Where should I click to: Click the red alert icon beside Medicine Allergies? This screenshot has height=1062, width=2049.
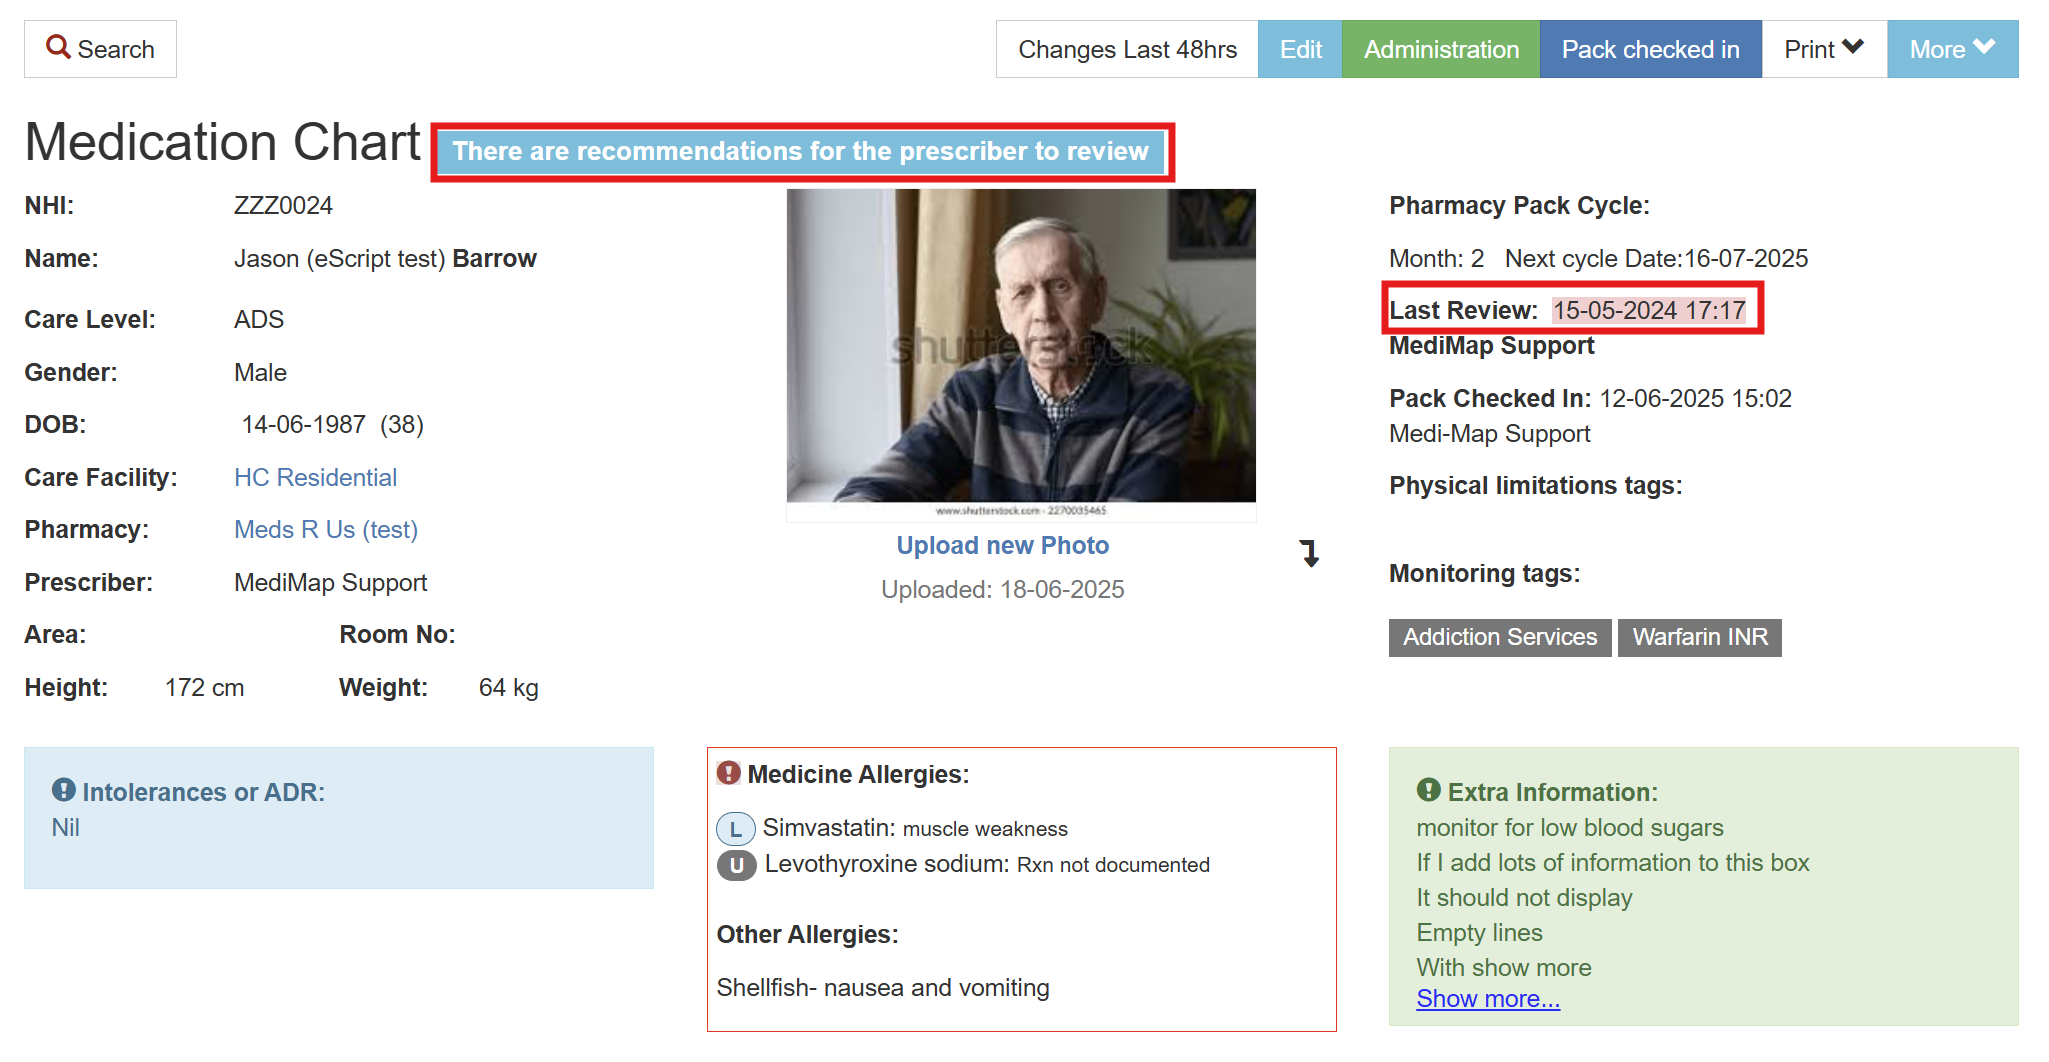729,773
